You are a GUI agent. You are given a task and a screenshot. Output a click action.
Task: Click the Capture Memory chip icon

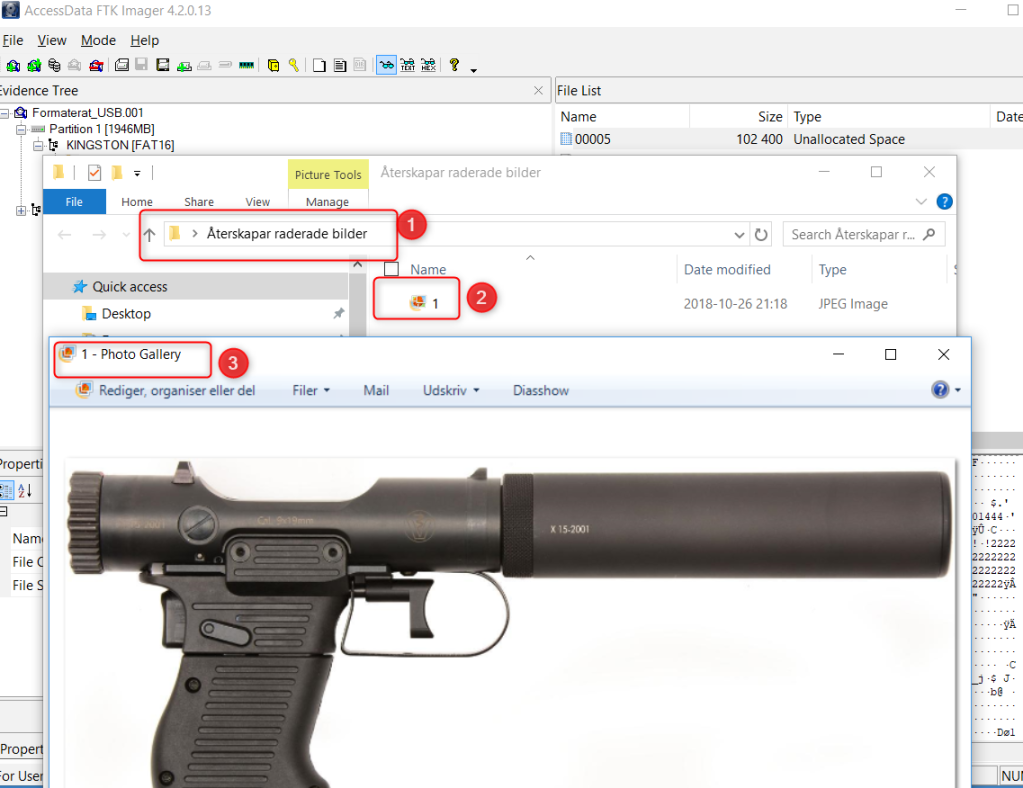pos(246,66)
